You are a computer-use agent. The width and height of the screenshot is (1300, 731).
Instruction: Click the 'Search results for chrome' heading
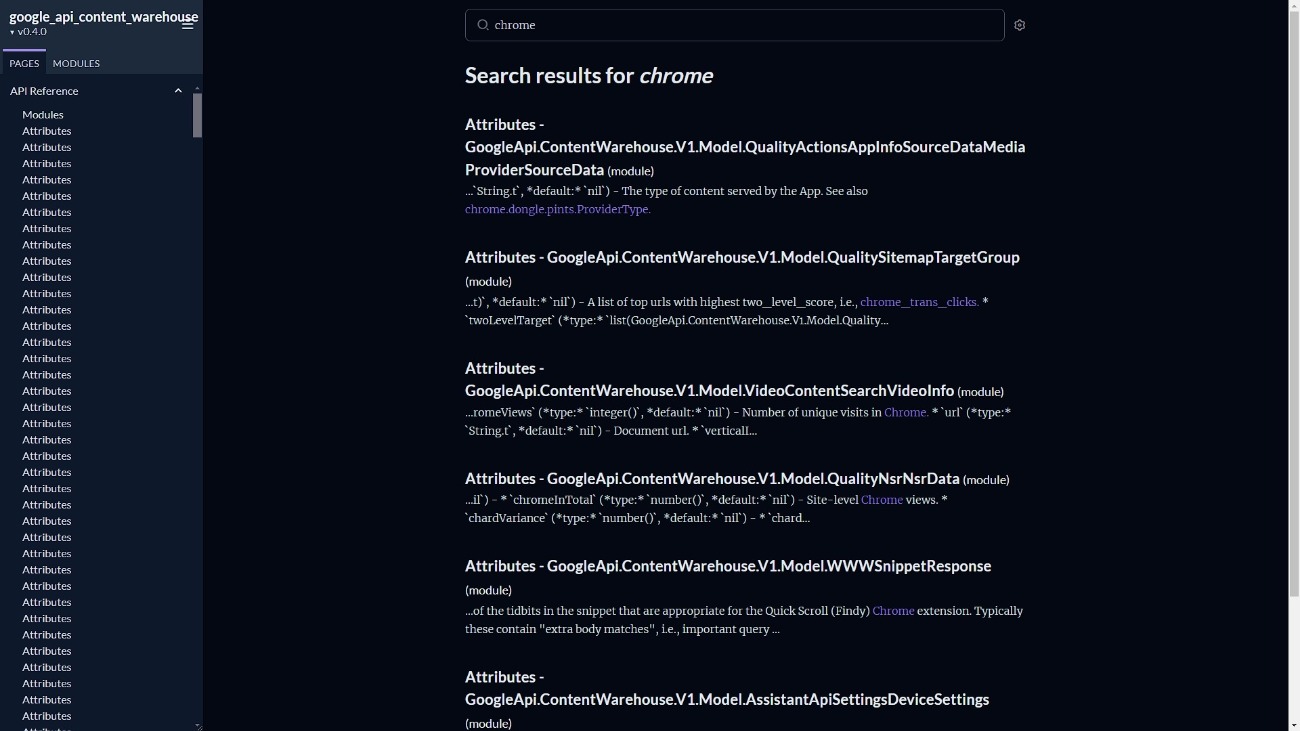[588, 76]
